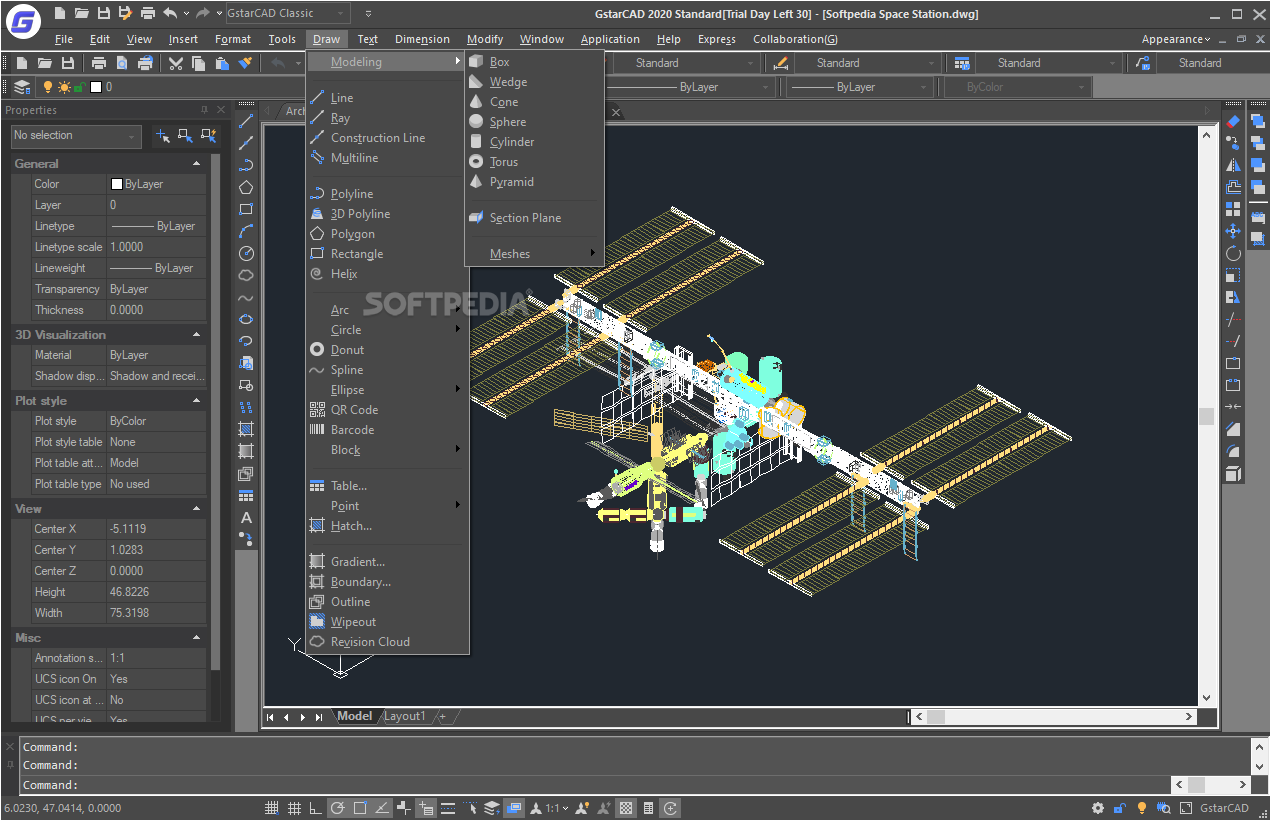
Task: Toggle layer lock padlock icon
Action: click(x=80, y=87)
